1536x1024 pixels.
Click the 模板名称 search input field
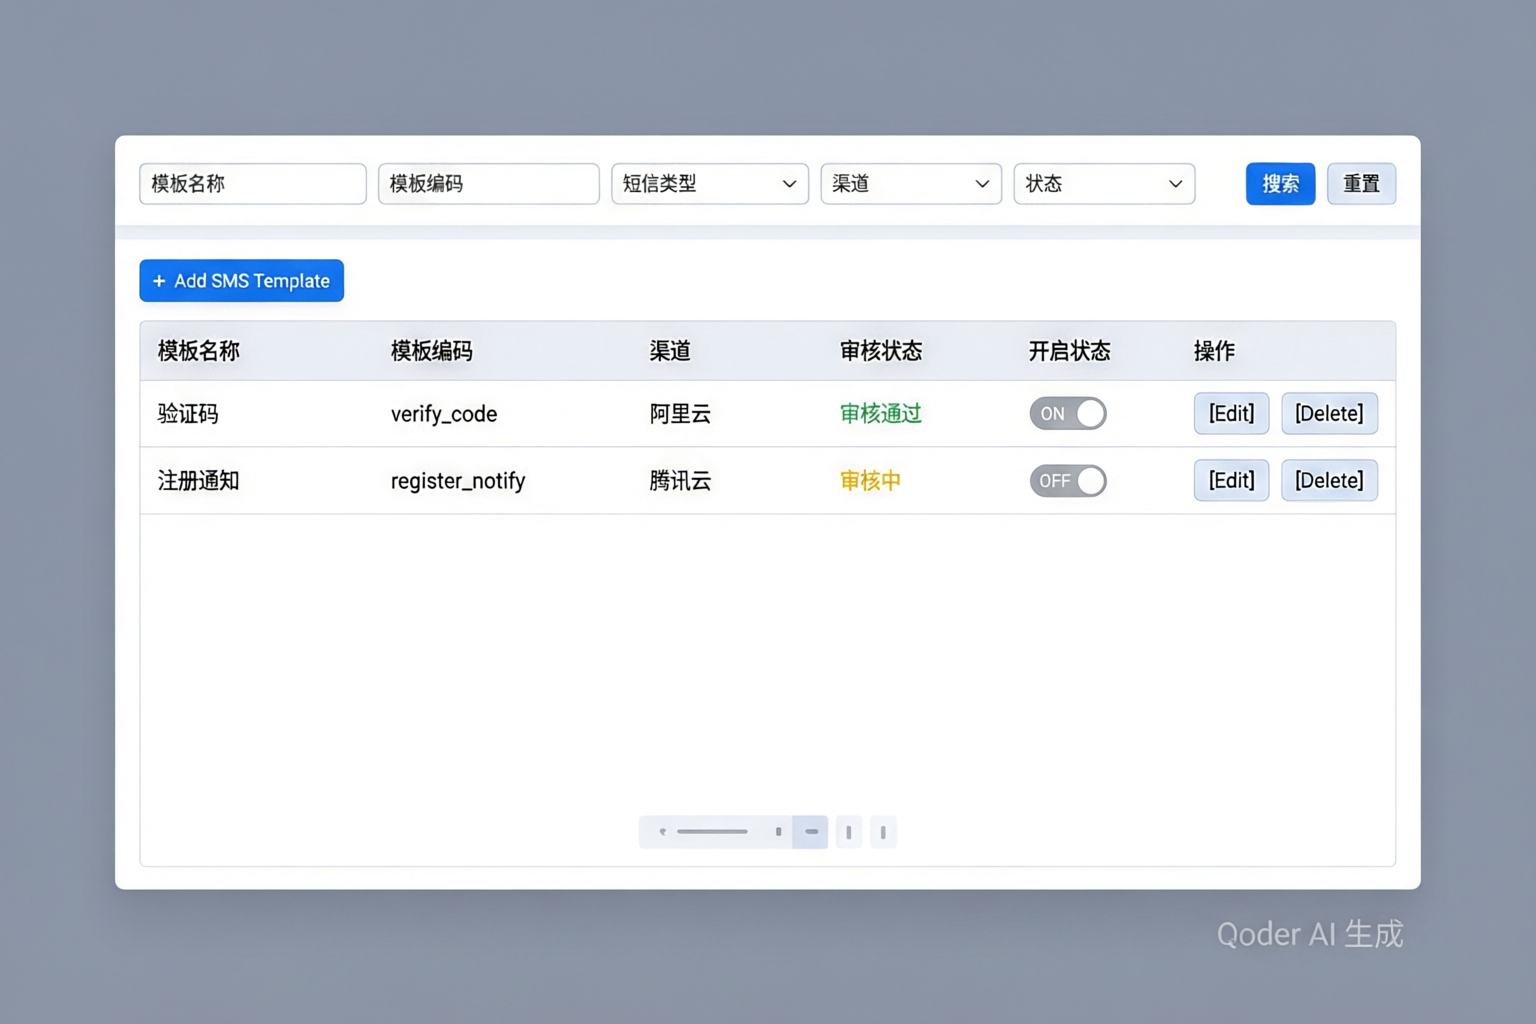pyautogui.click(x=252, y=184)
